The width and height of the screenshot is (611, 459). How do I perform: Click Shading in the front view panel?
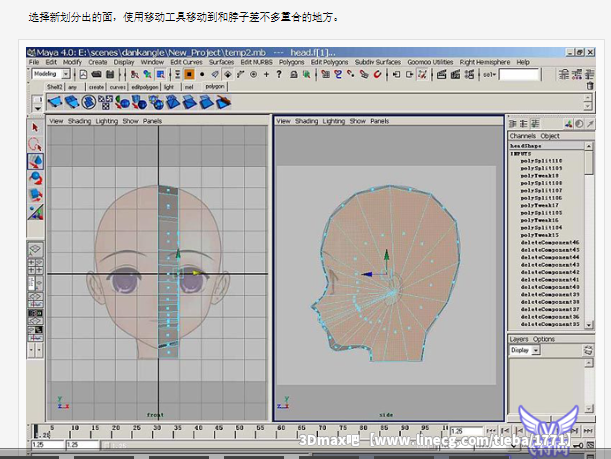tap(79, 121)
